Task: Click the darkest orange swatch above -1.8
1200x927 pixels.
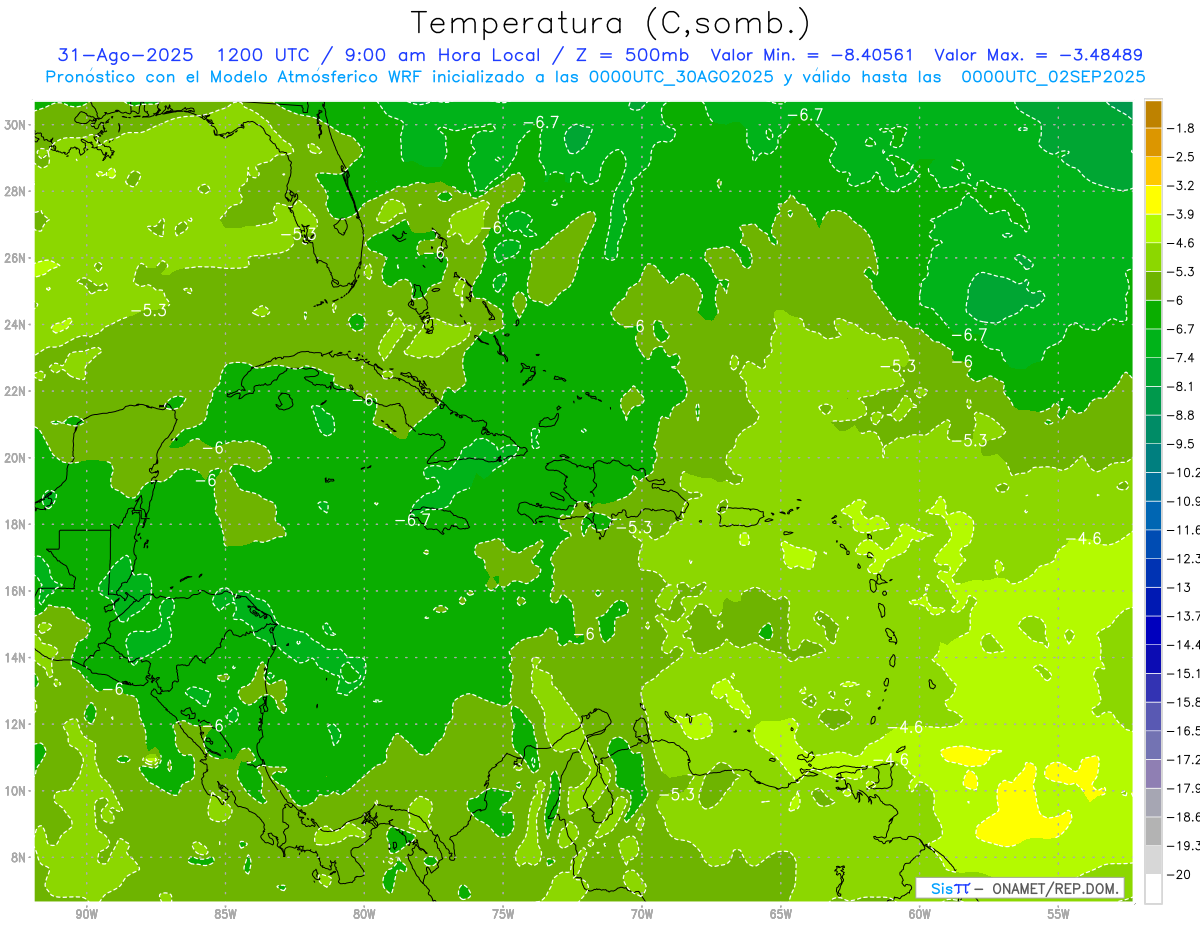Action: (1154, 114)
